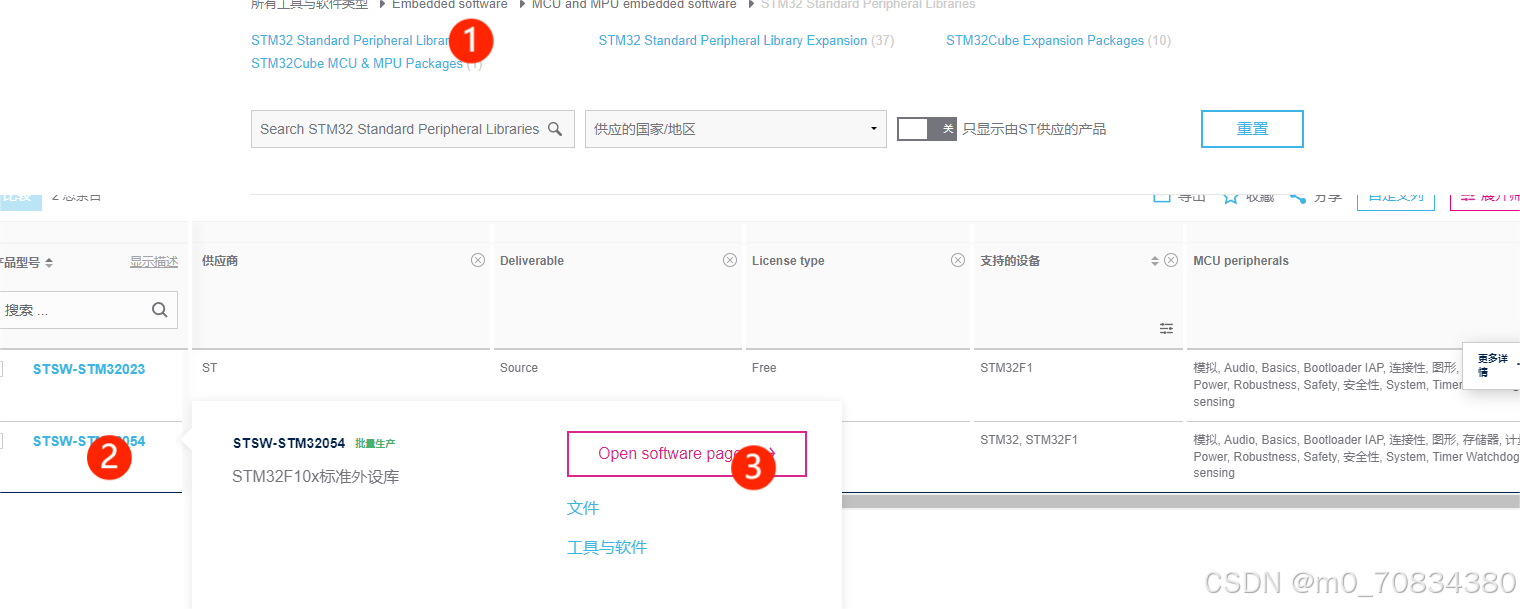Click the 供应商 column header
The image size is (1520, 609).
pyautogui.click(x=220, y=261)
